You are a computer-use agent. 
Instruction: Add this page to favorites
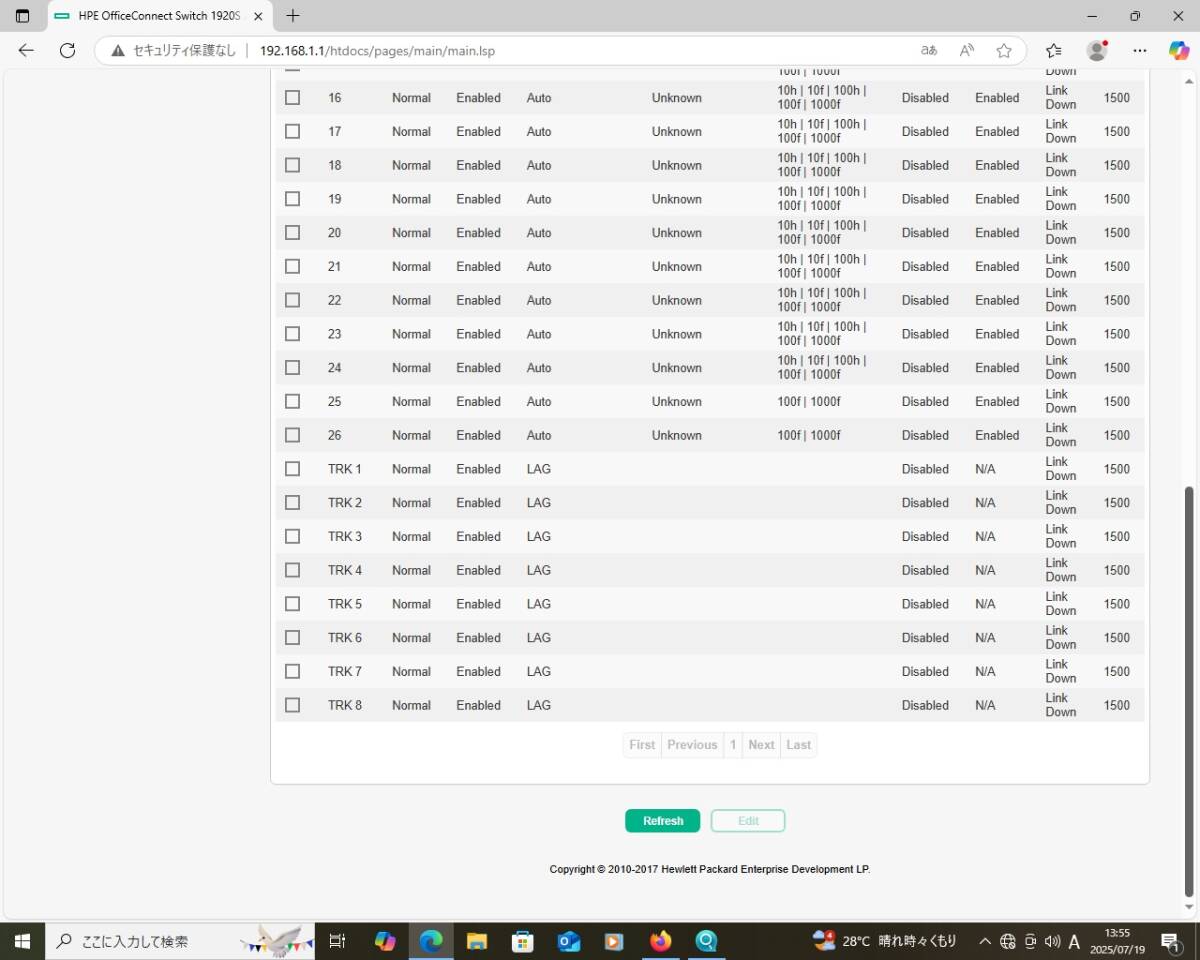coord(1004,50)
